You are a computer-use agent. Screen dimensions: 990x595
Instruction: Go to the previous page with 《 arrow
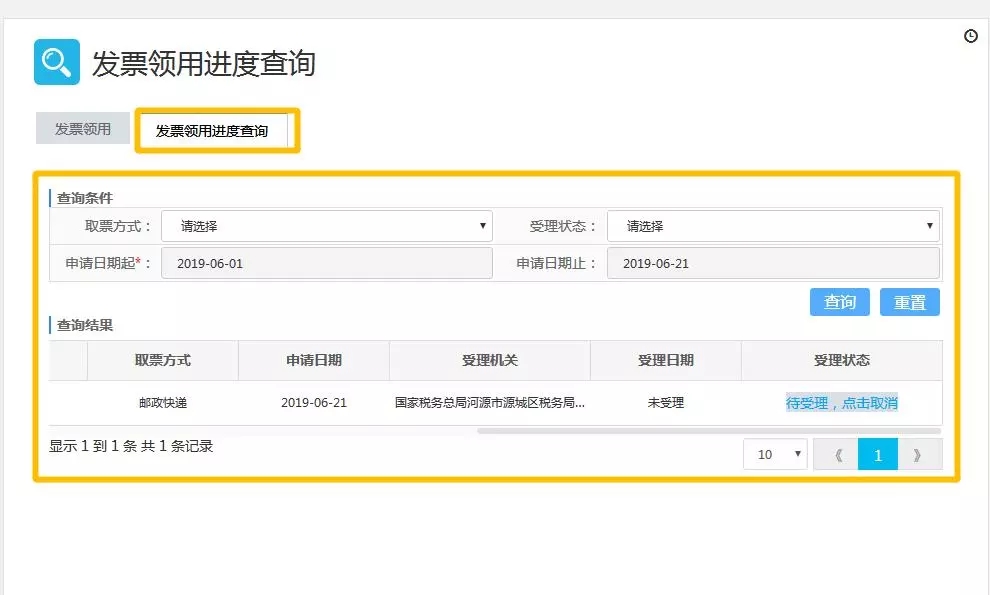836,454
